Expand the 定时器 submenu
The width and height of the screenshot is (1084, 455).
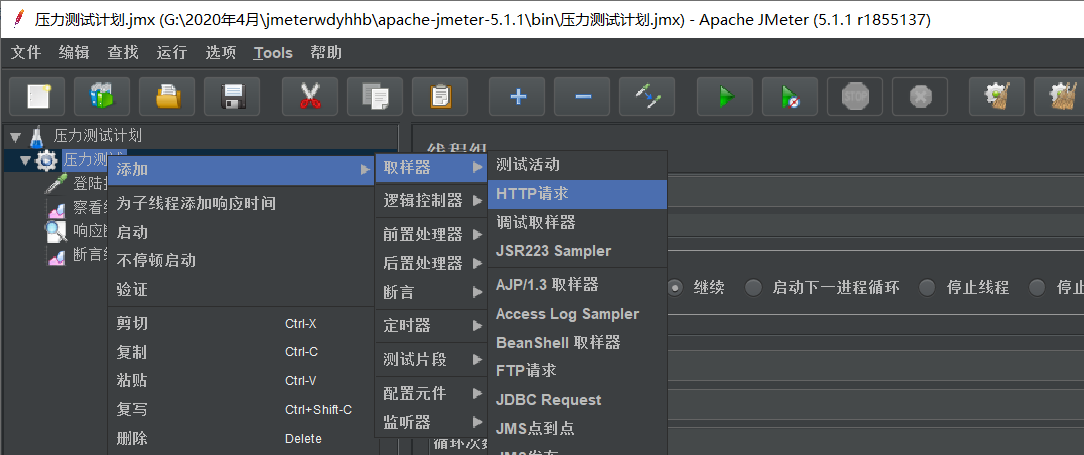pos(431,325)
